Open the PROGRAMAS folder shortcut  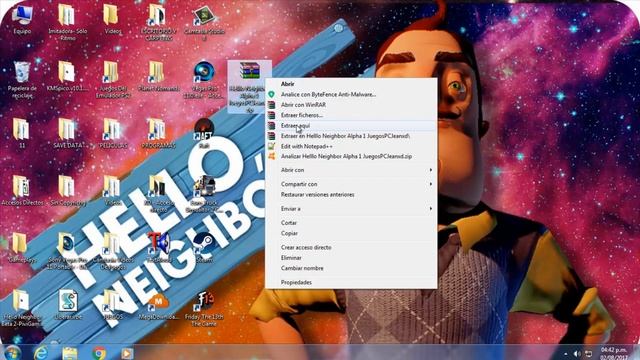pyautogui.click(x=158, y=133)
